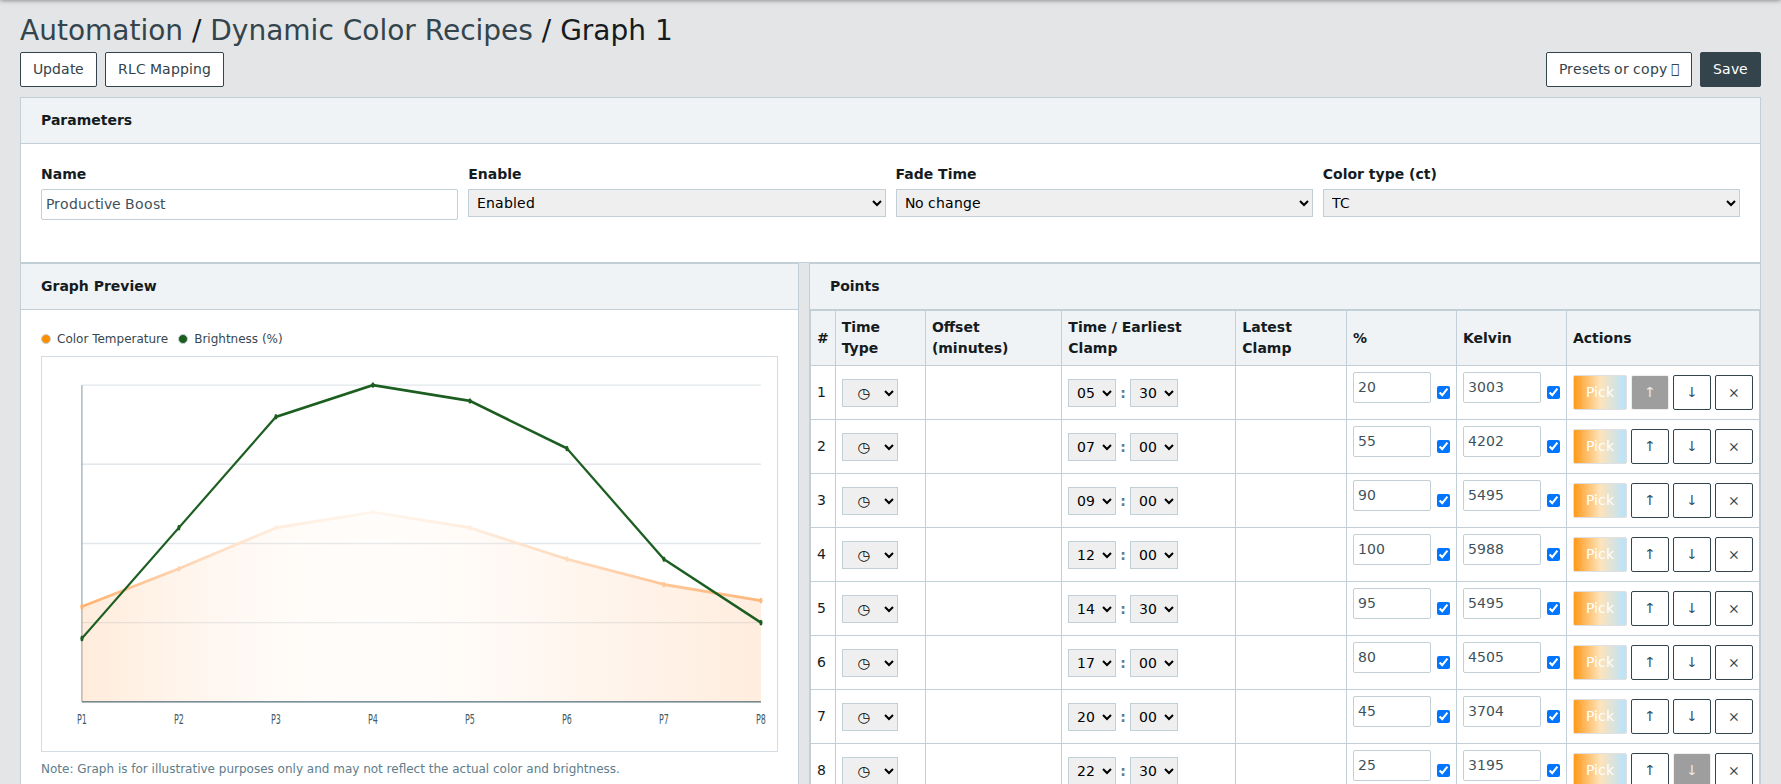Change hour dropdown 05 for point 1
This screenshot has height=784, width=1781.
click(x=1092, y=393)
